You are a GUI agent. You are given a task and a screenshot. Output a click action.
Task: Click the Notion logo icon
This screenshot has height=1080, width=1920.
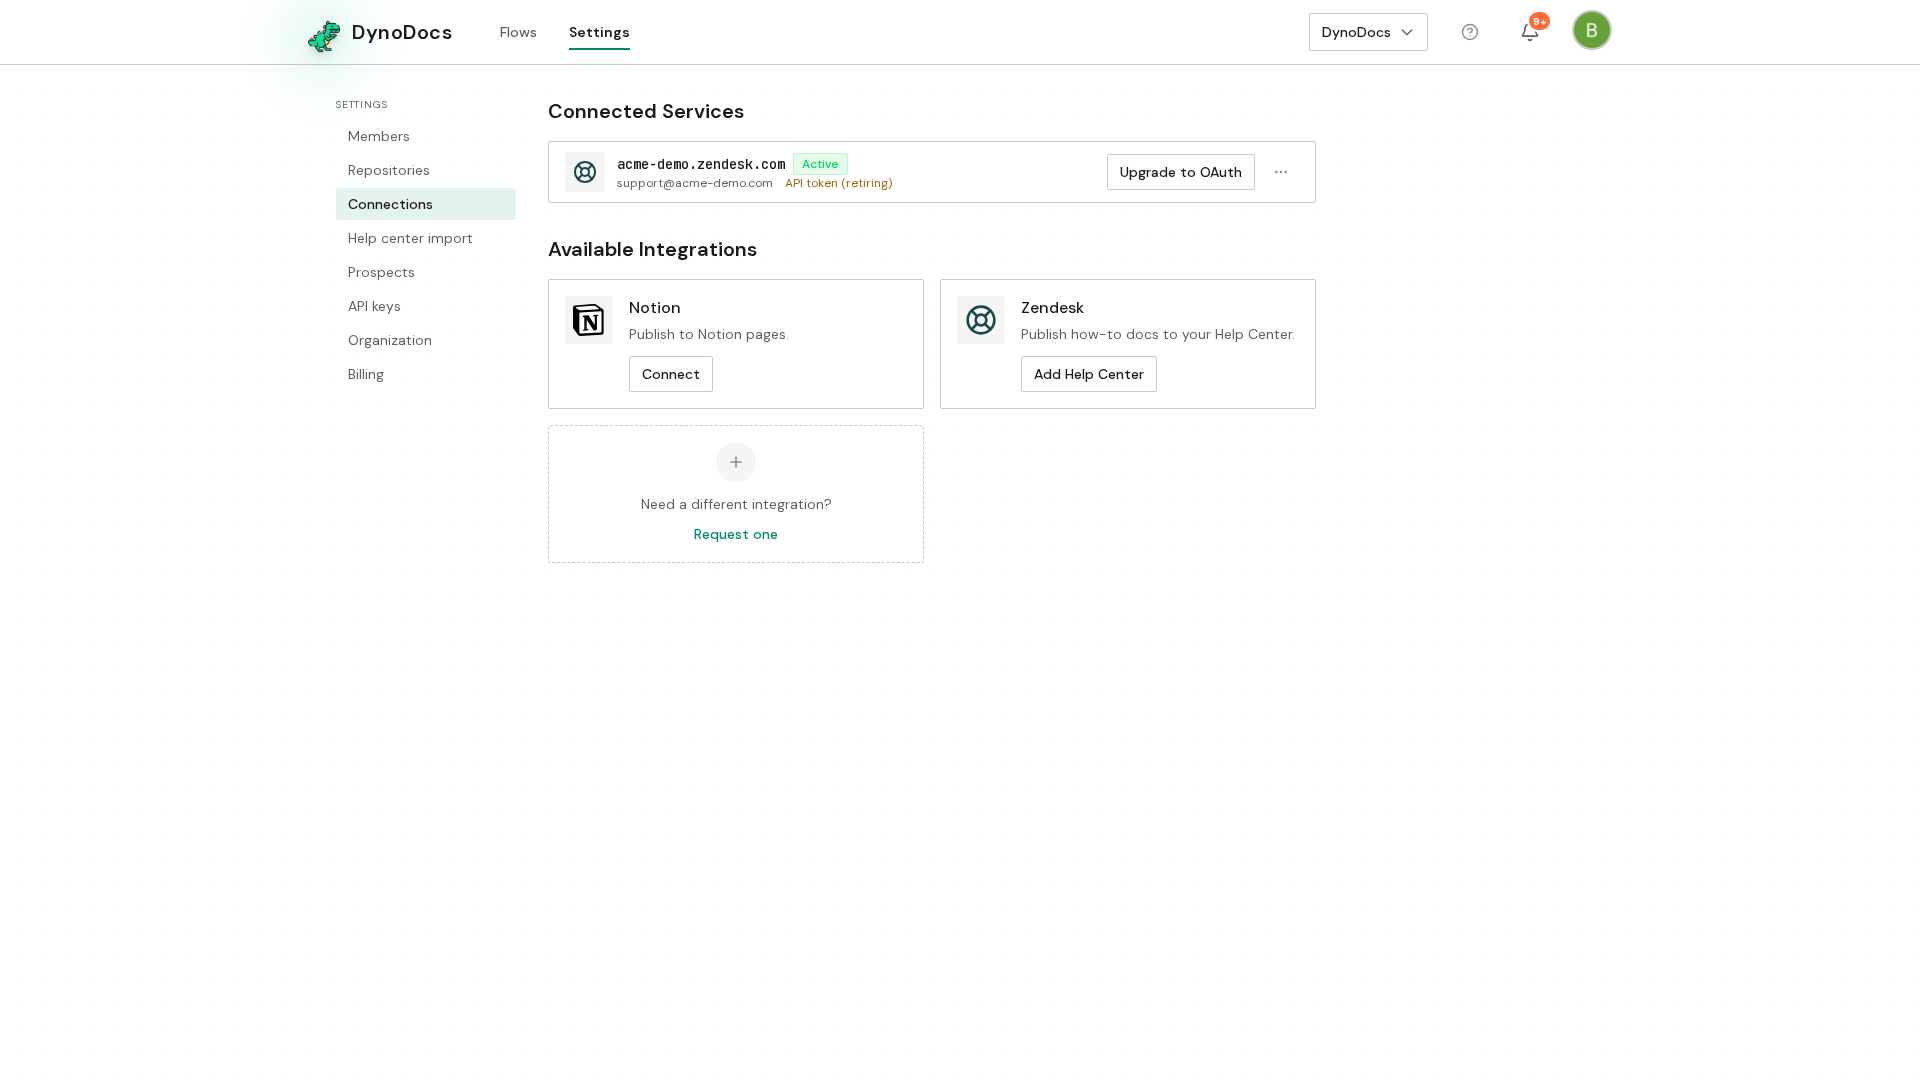click(589, 320)
